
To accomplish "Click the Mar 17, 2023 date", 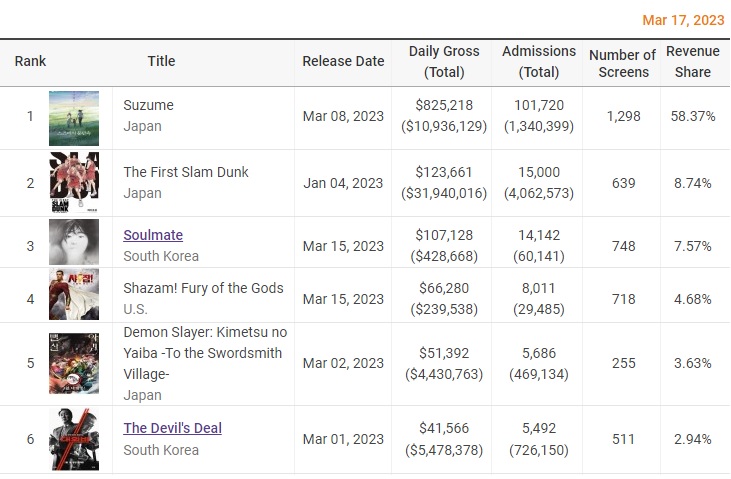I will point(685,19).
